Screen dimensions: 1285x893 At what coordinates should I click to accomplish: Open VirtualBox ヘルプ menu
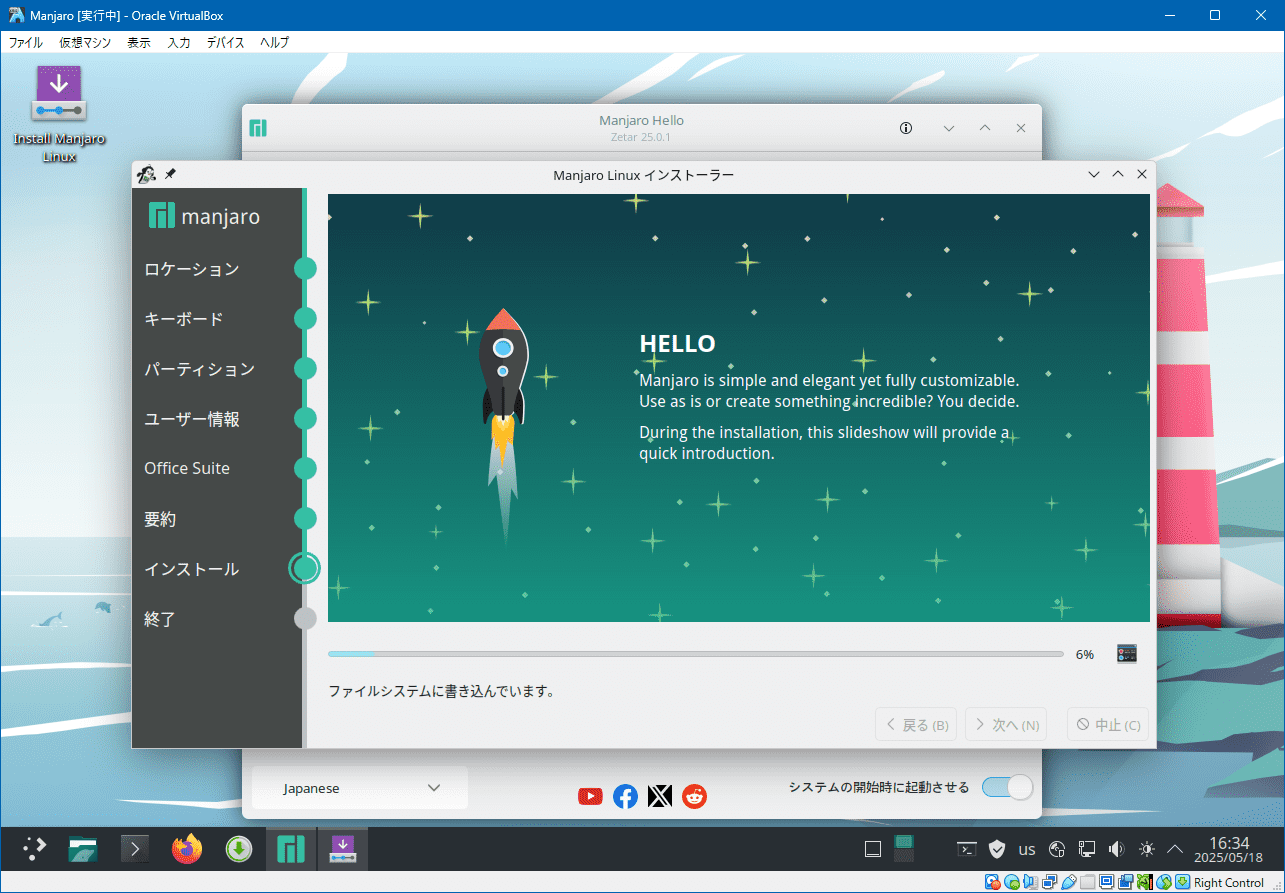(275, 42)
